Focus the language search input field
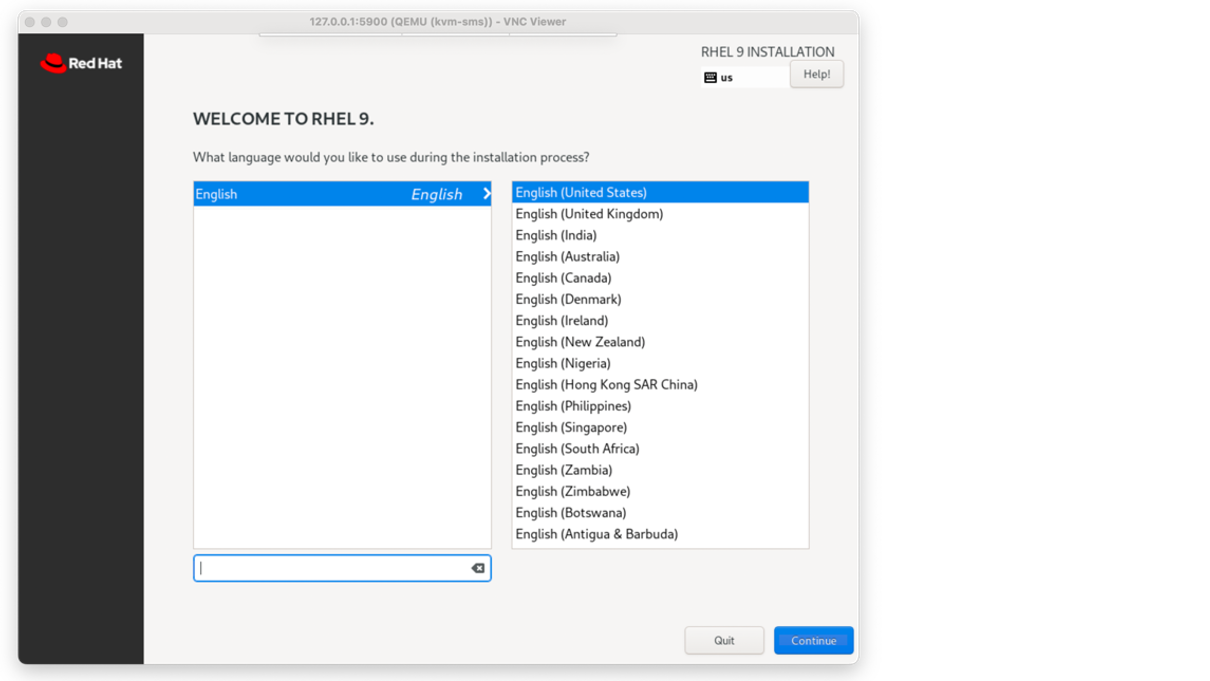 (332, 568)
